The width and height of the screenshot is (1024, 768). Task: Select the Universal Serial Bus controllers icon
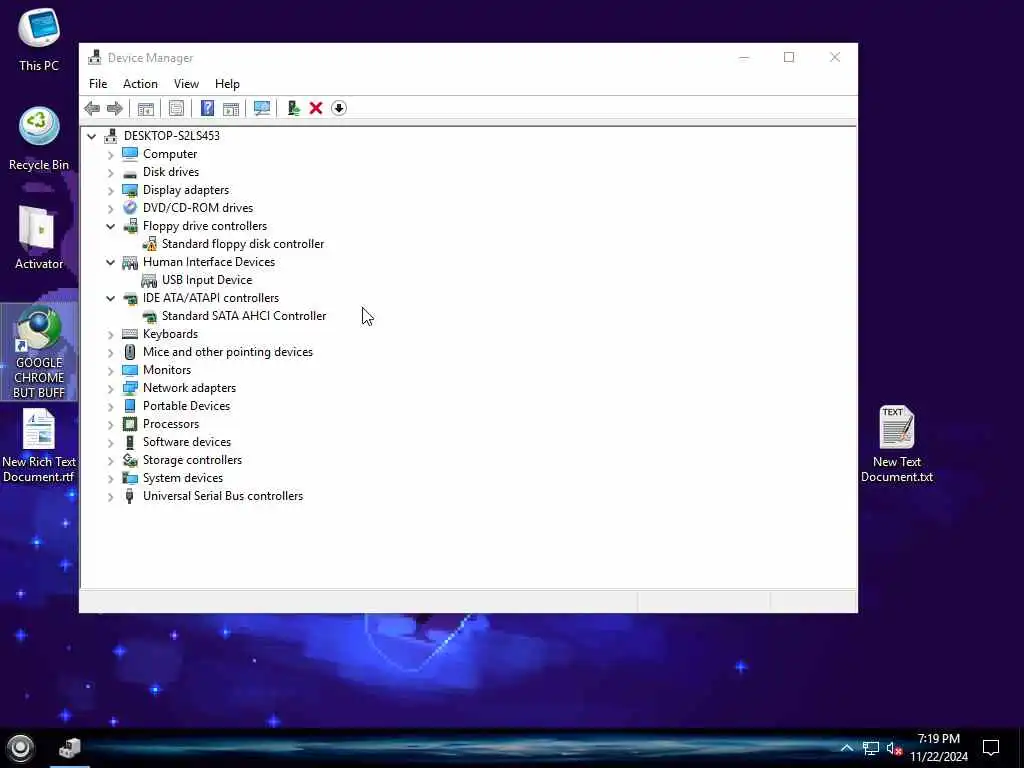point(130,496)
